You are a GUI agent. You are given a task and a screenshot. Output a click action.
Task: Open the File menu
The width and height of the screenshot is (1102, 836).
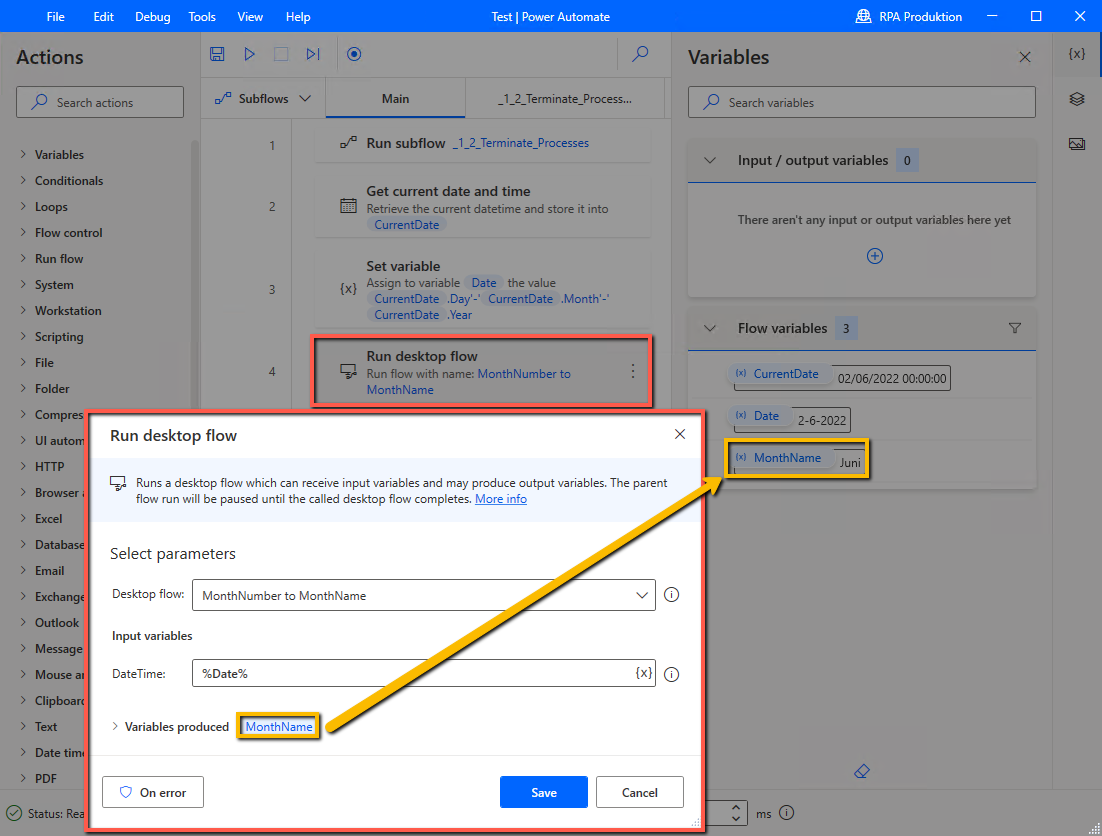(56, 17)
